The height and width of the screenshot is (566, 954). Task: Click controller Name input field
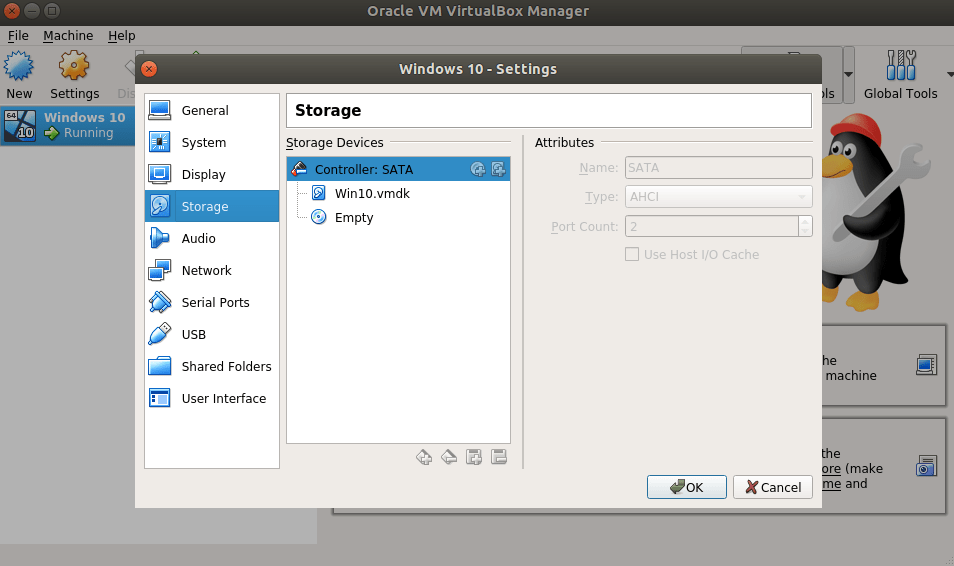click(719, 167)
